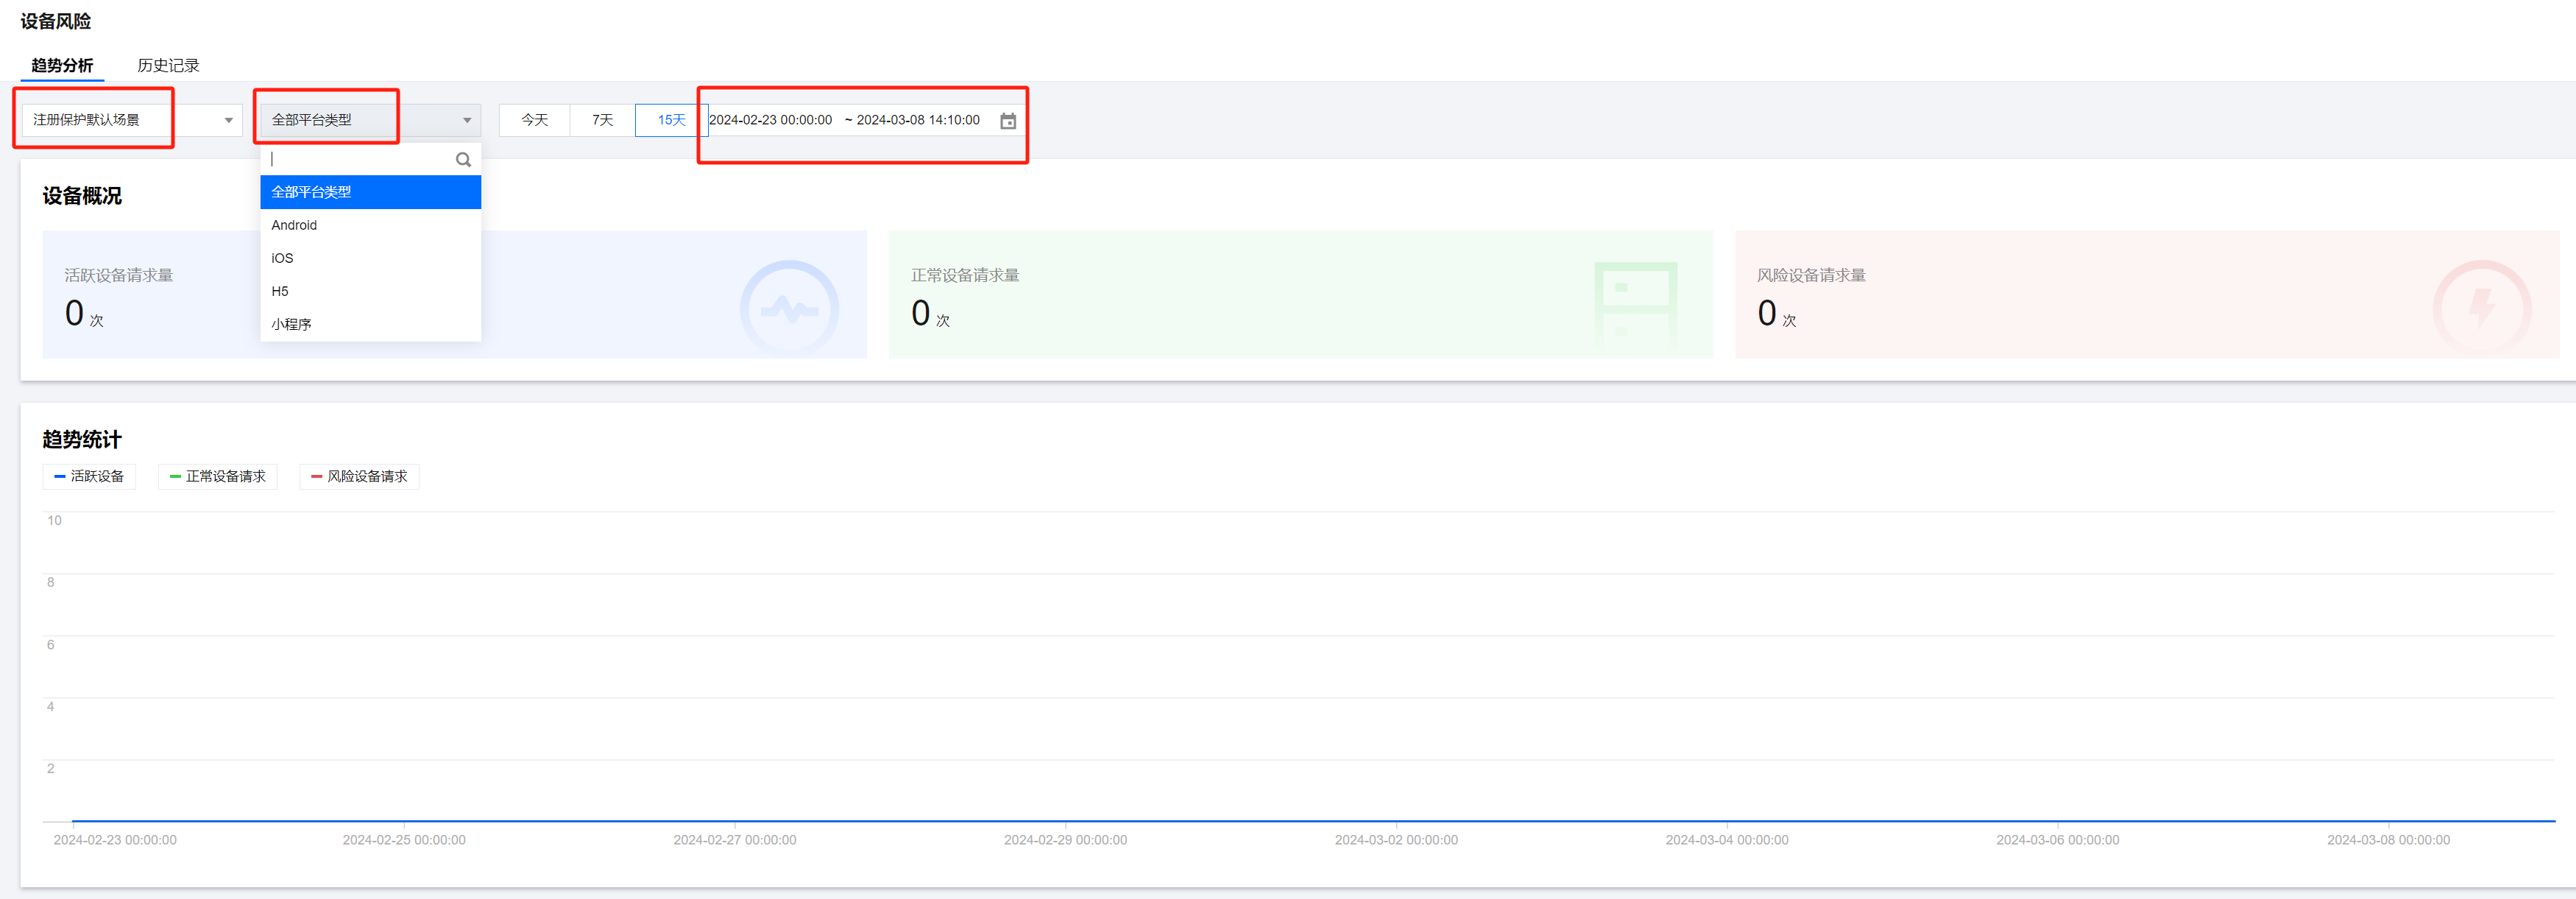Set time range to 7天

pos(602,120)
